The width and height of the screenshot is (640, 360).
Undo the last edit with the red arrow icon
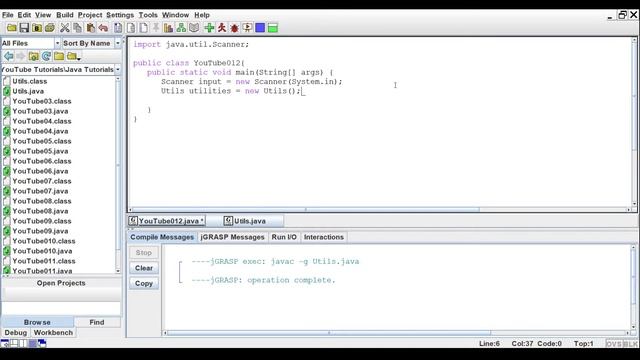(x=103, y=28)
